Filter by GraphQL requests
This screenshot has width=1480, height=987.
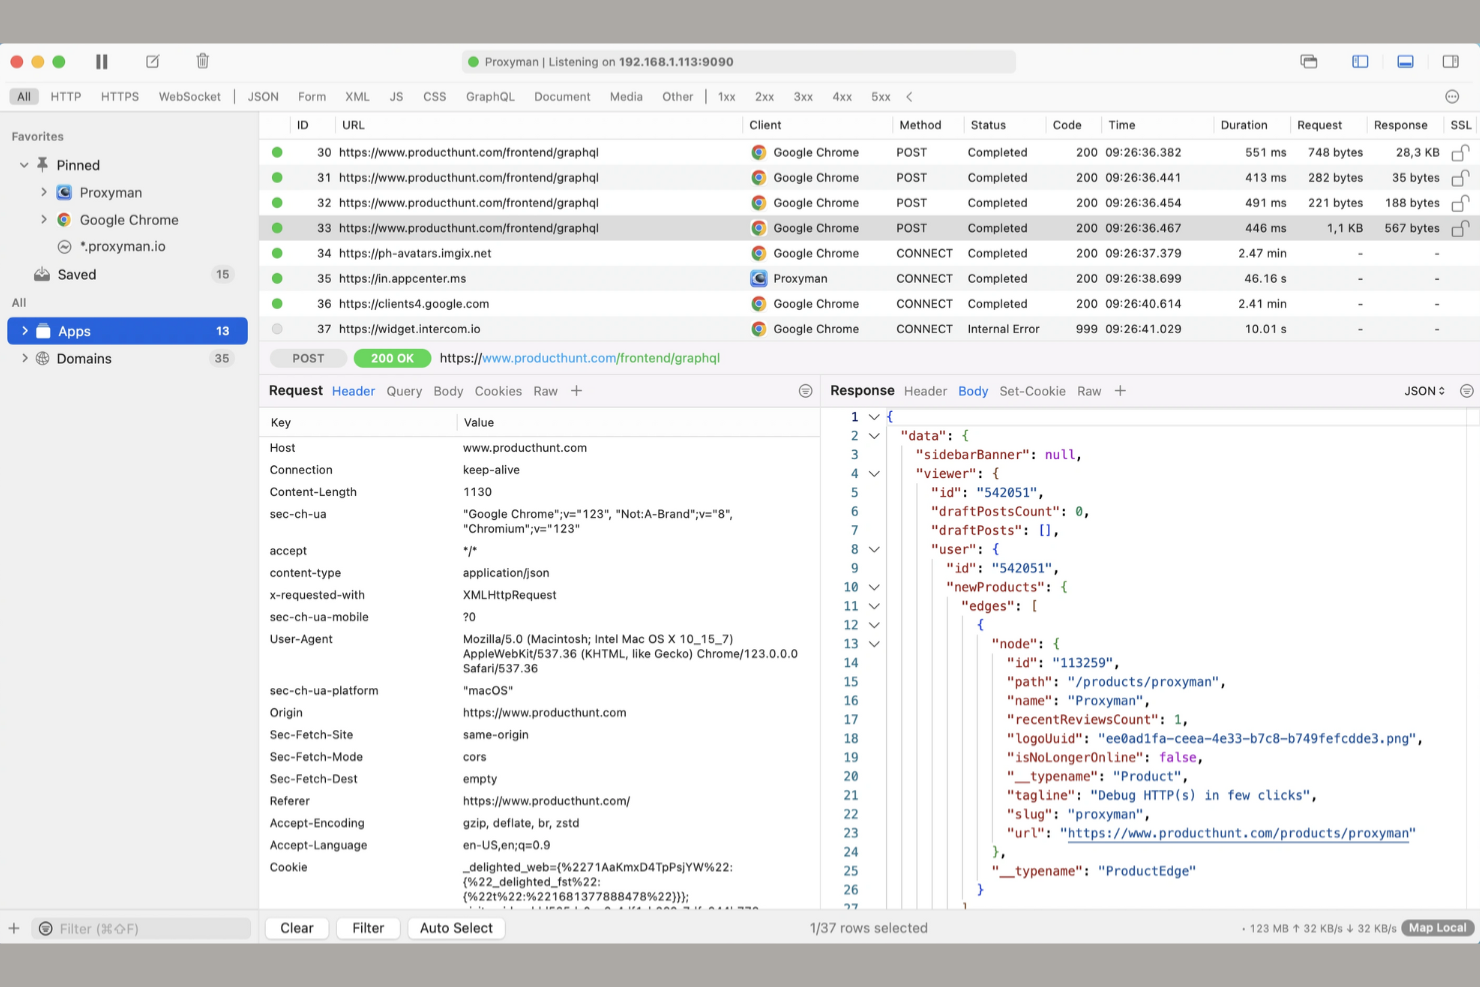(490, 97)
